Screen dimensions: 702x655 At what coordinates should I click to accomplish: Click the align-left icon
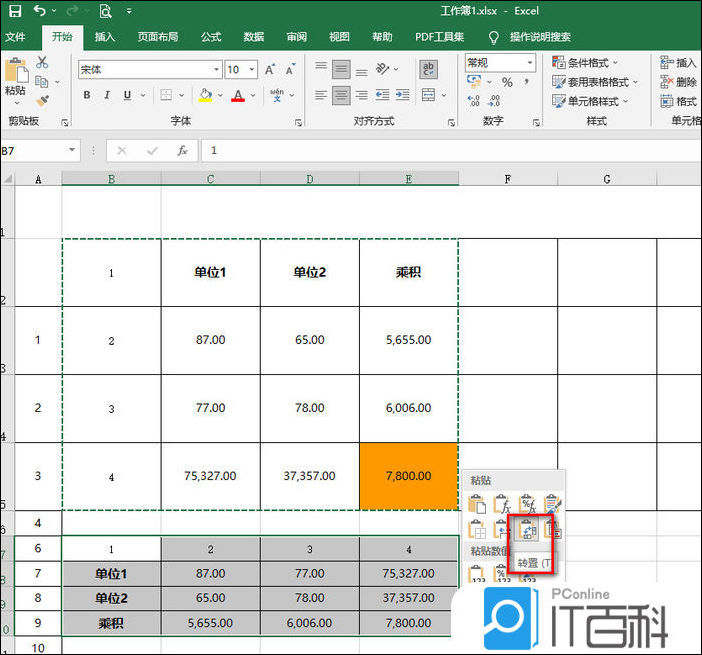321,95
